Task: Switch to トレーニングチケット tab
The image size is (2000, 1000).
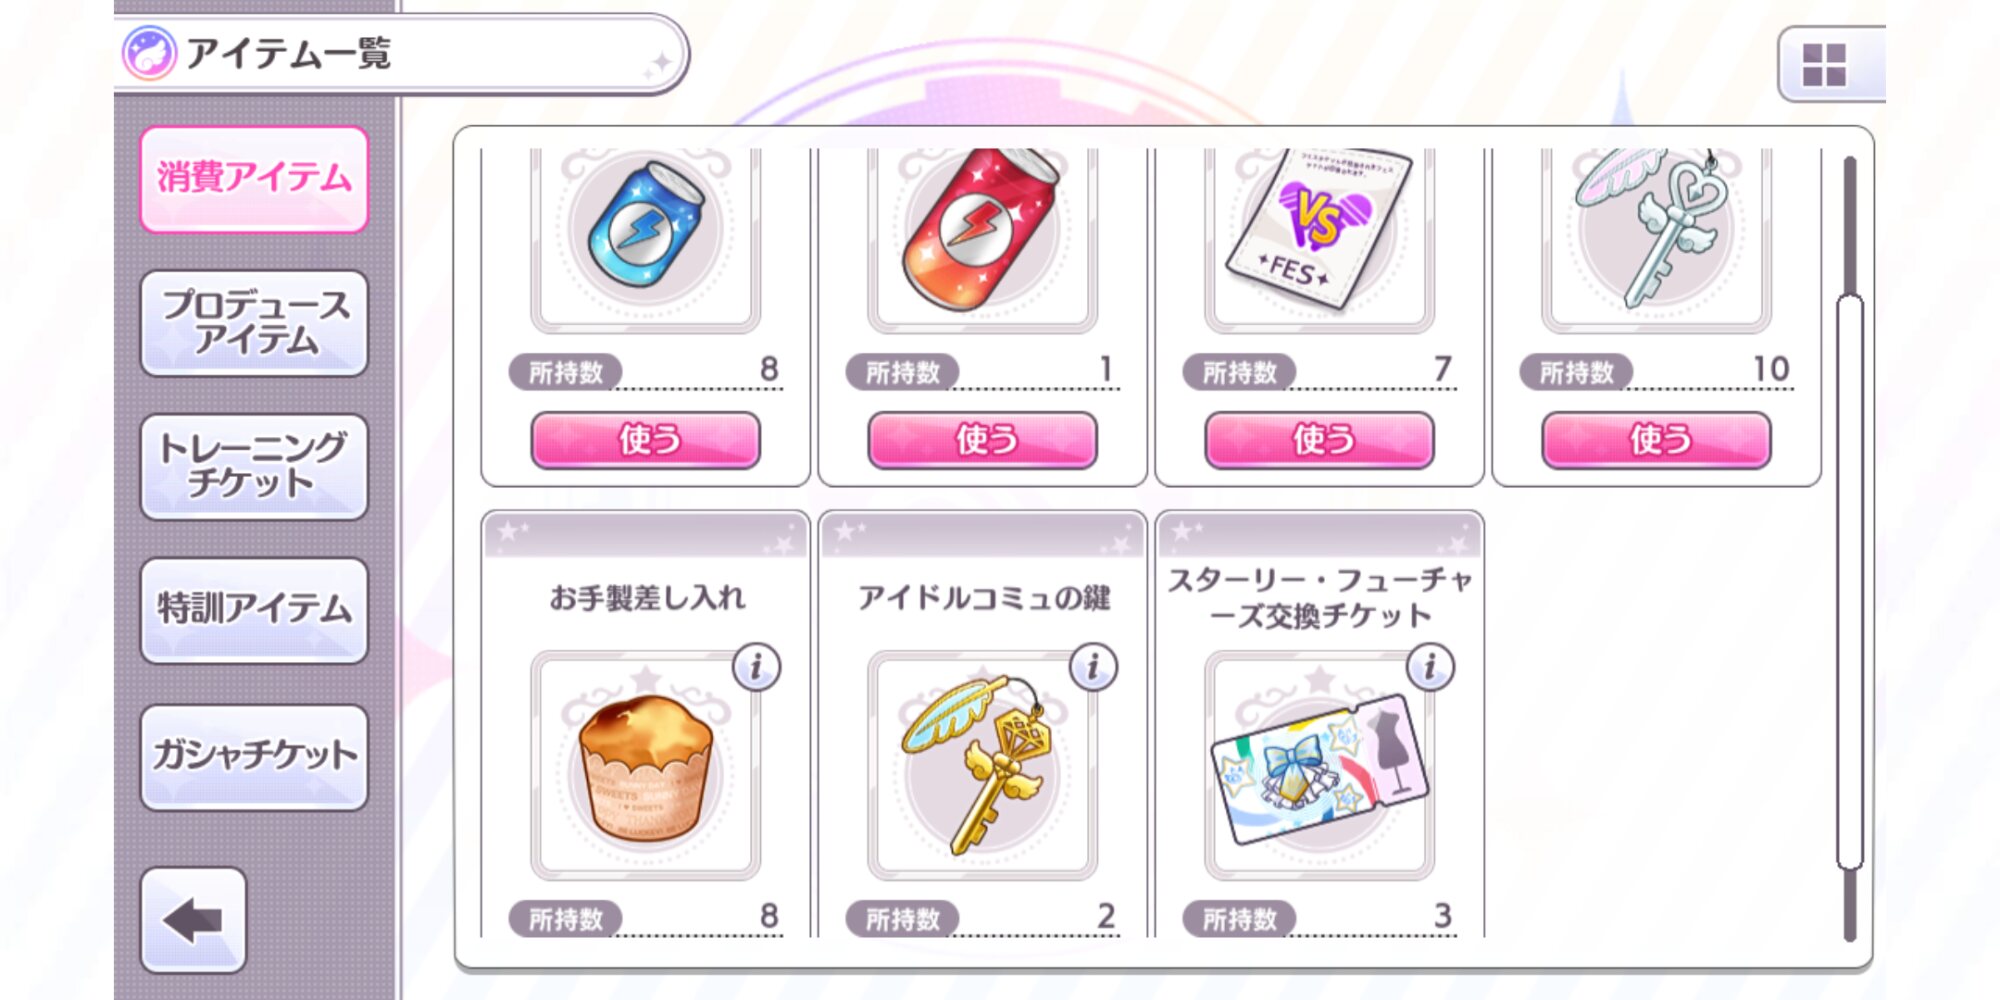Action: pos(254,466)
